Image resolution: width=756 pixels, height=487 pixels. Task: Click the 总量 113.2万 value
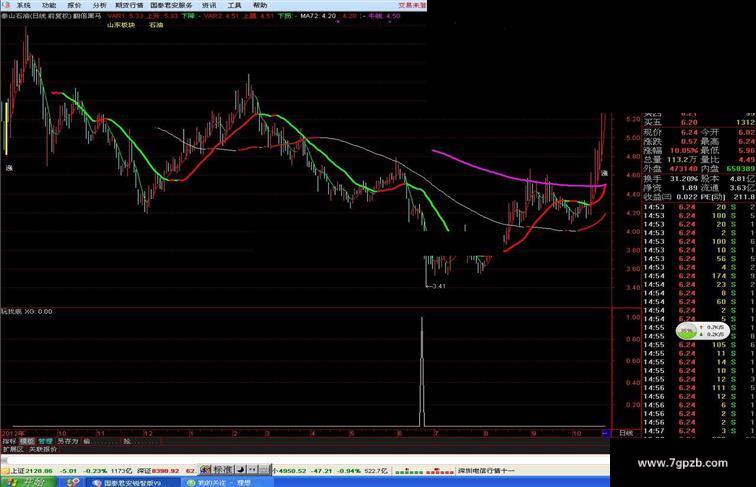(682, 160)
